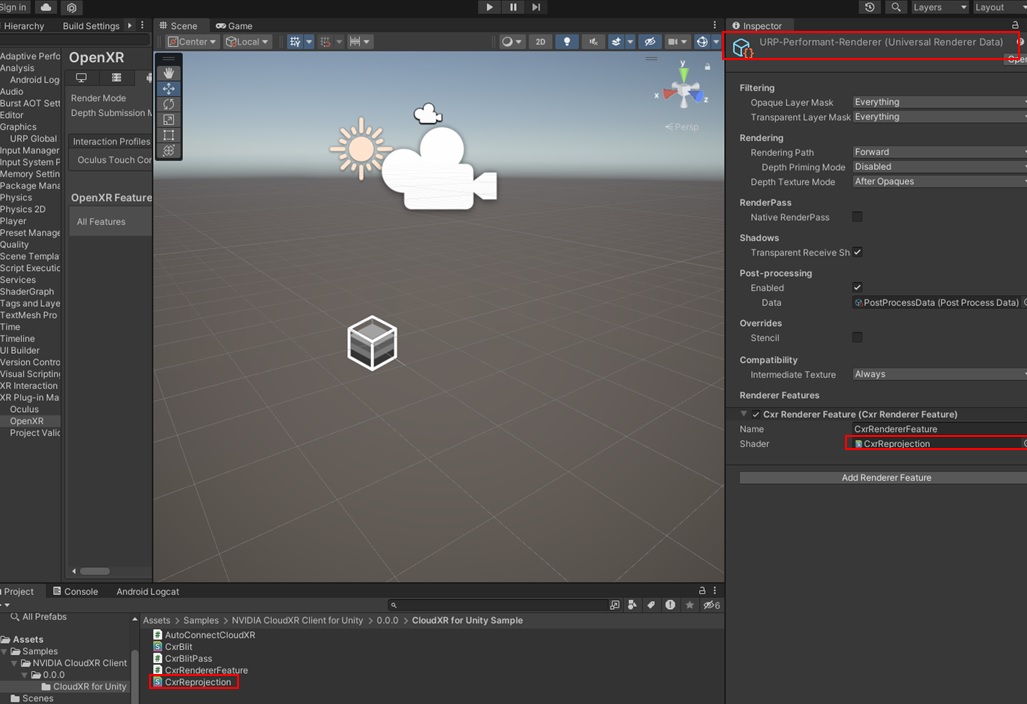
Task: Enable the Native RenderPass checkbox
Action: 857,217
